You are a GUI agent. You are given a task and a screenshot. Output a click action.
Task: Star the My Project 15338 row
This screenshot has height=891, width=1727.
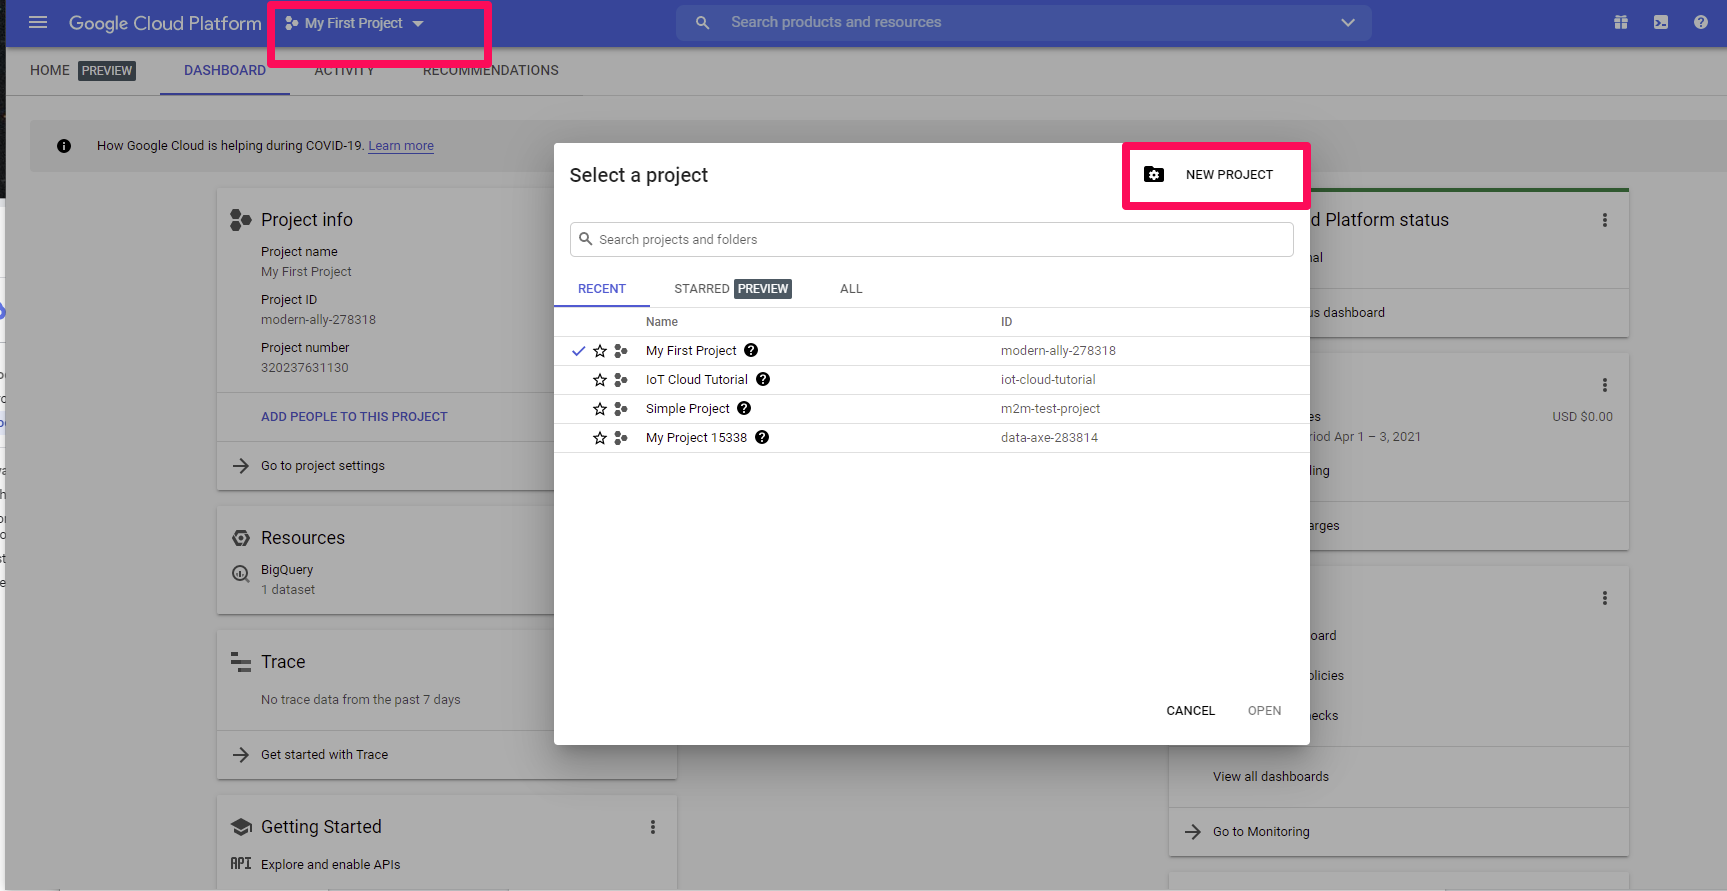coord(600,438)
